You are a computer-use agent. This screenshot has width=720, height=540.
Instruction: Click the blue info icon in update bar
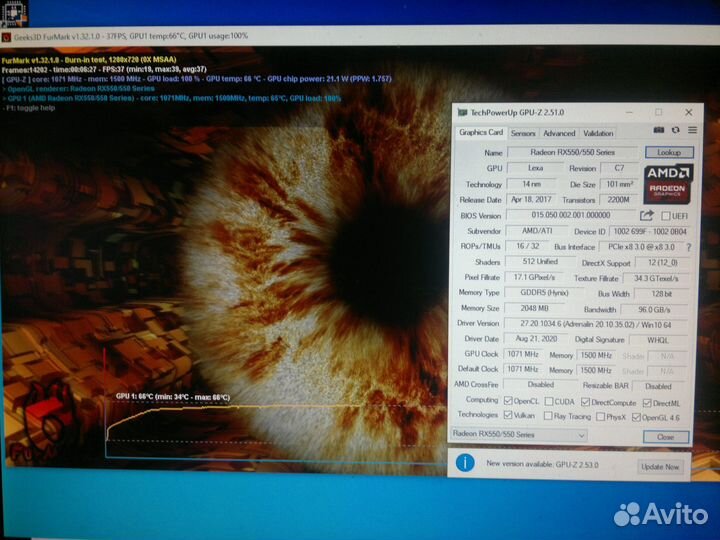tap(465, 462)
